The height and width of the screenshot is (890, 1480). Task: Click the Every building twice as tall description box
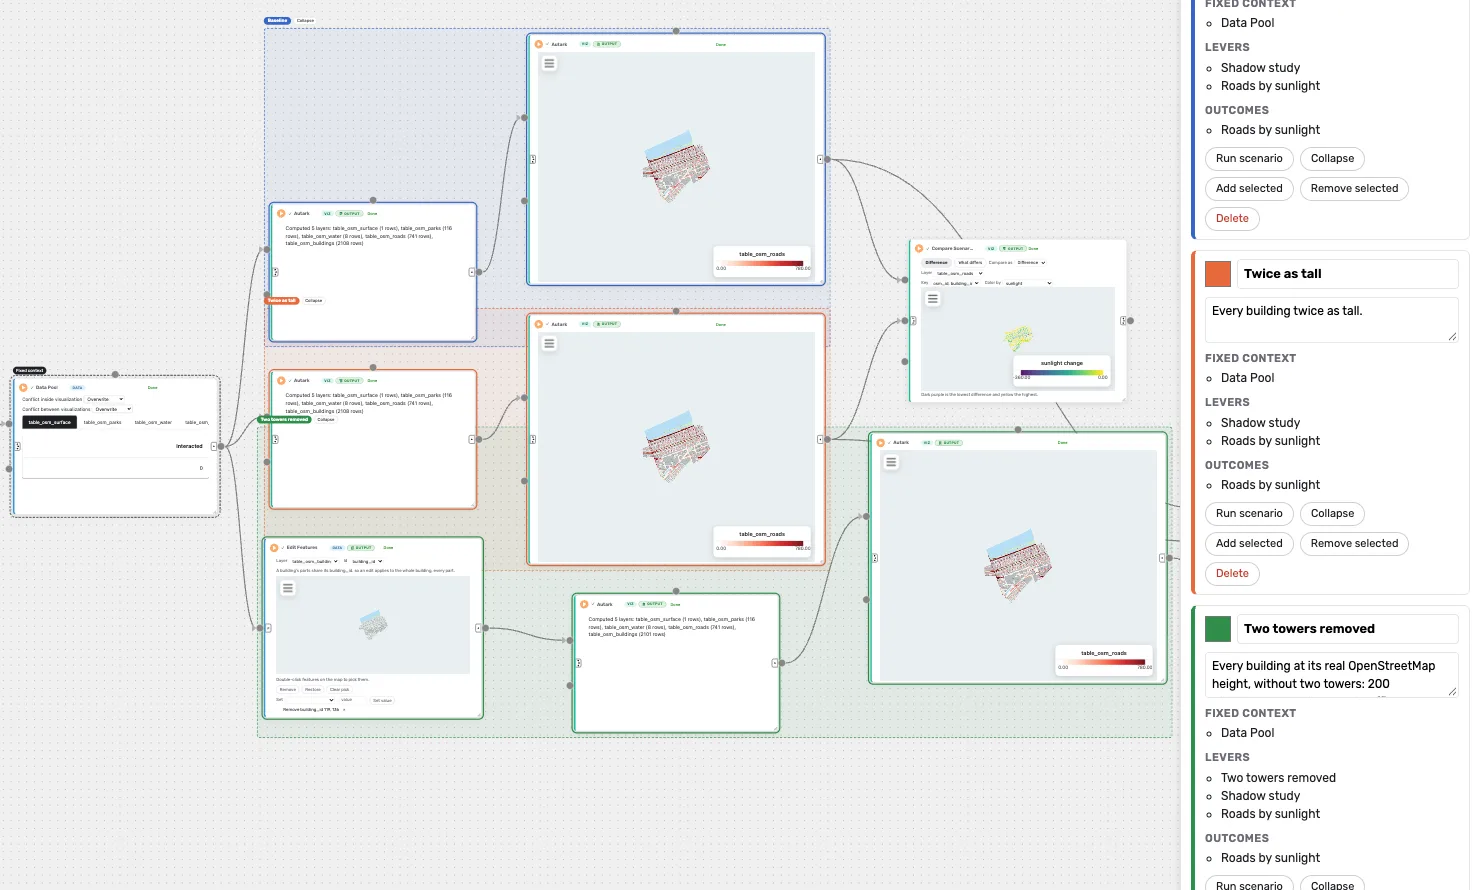click(x=1331, y=320)
